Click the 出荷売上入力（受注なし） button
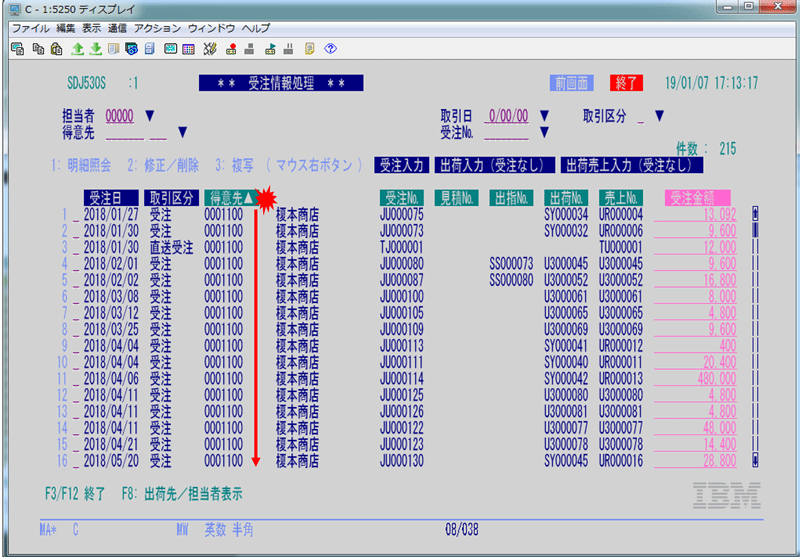Image resolution: width=800 pixels, height=557 pixels. coord(630,165)
